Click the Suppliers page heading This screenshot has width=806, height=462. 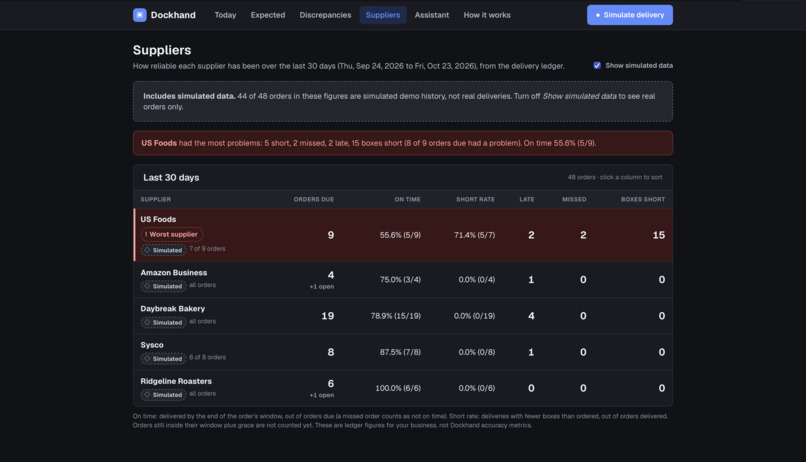coord(162,50)
